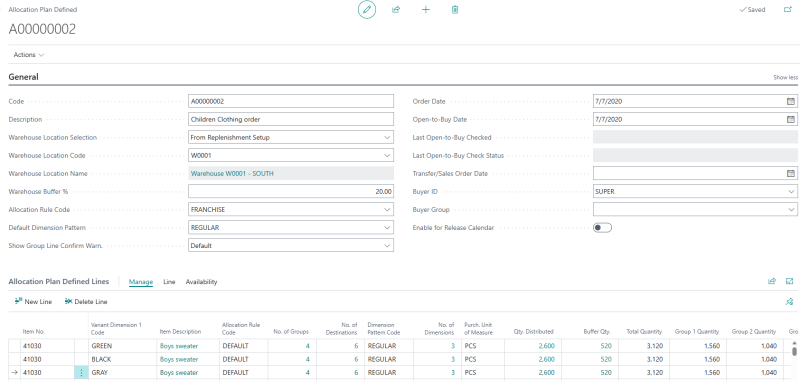Click the edit pencil icon
The height and width of the screenshot is (381, 800).
pyautogui.click(x=366, y=10)
